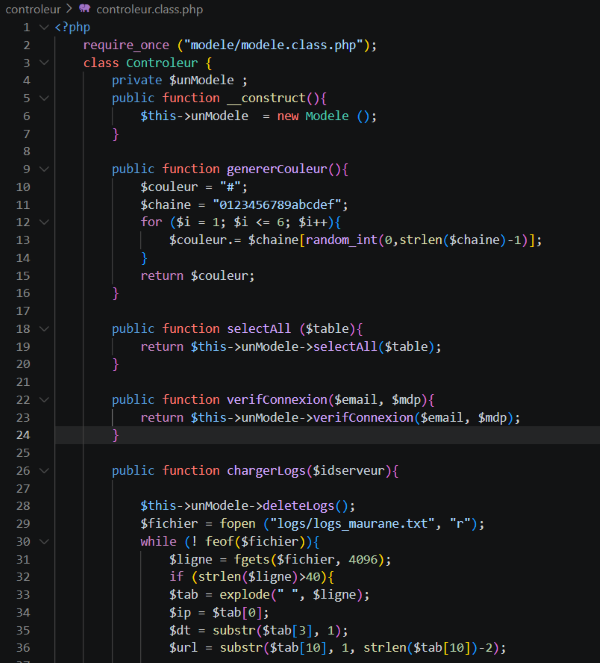Click the 'selectAll' function name on line 18
This screenshot has width=600, height=663.
pos(259,329)
